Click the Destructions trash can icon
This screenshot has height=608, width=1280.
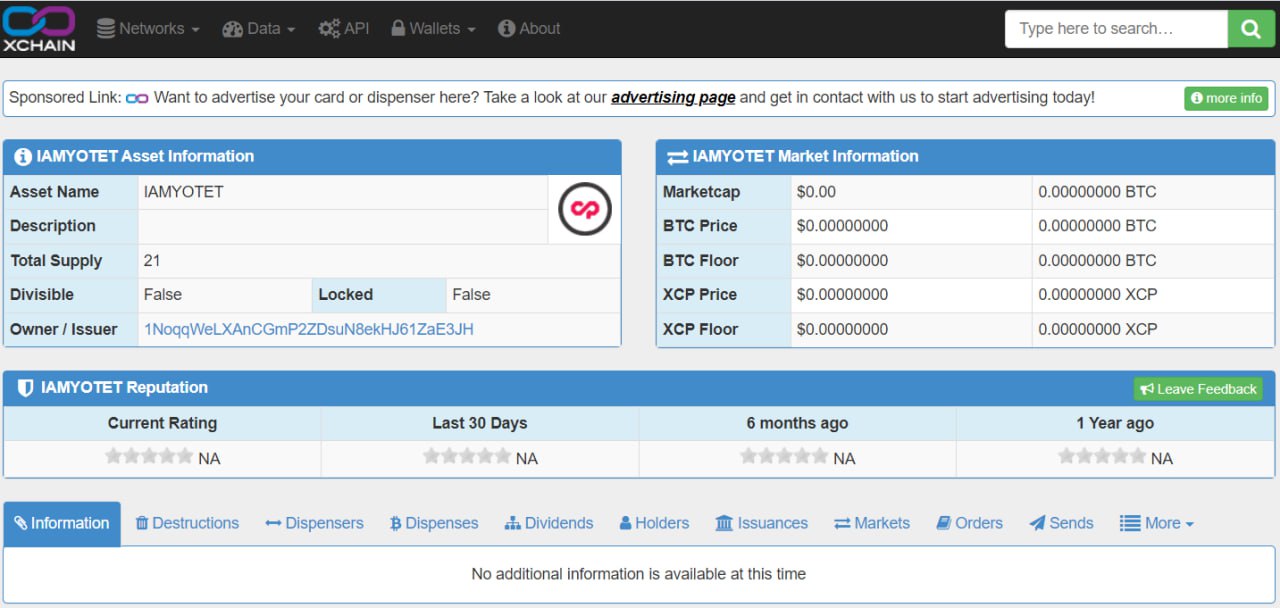pyautogui.click(x=142, y=523)
